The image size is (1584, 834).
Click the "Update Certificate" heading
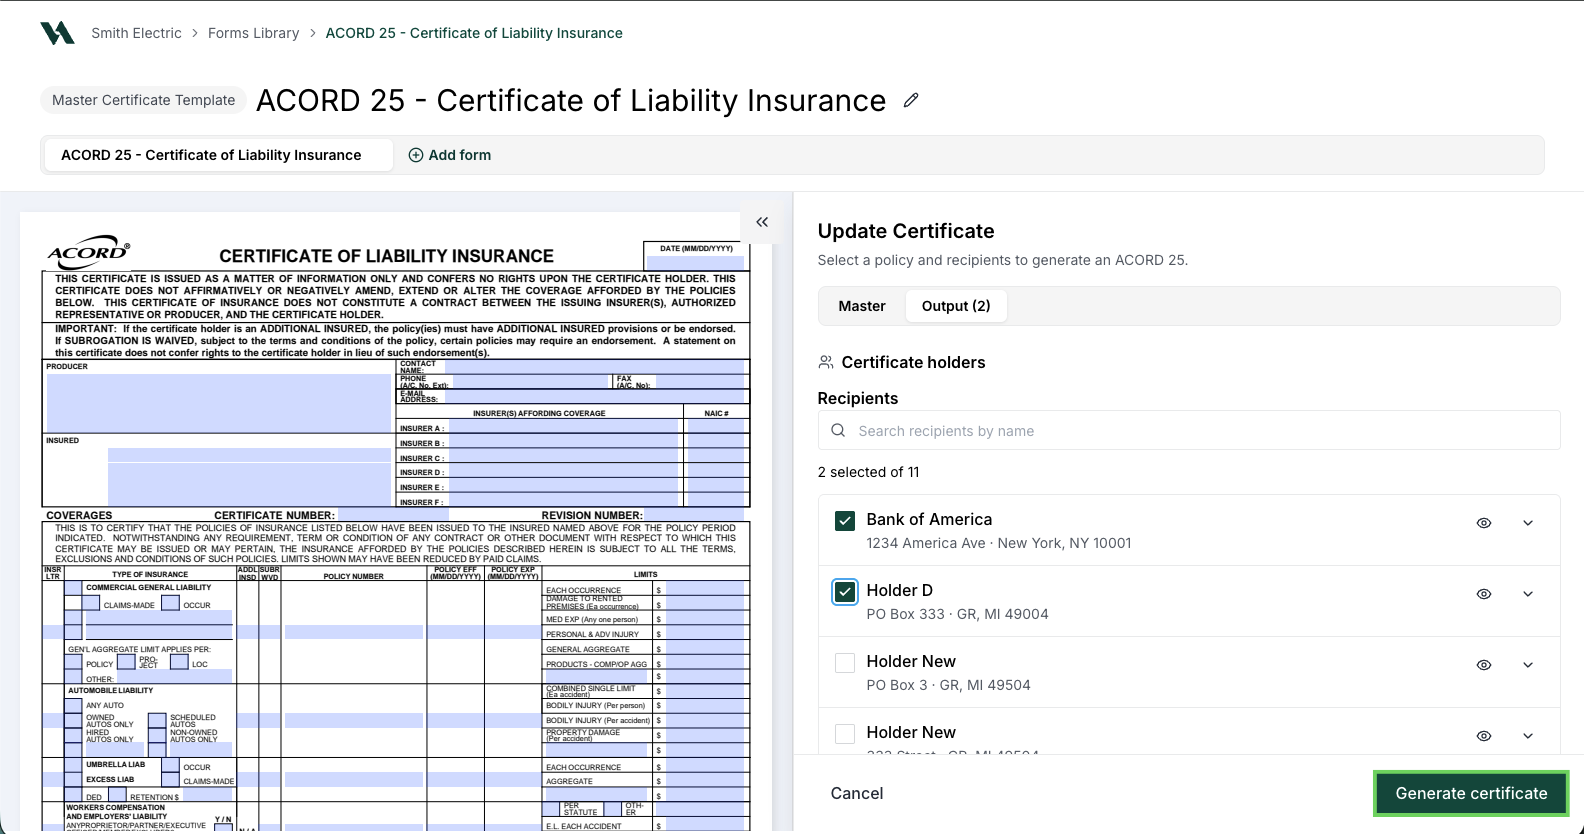[x=906, y=231]
